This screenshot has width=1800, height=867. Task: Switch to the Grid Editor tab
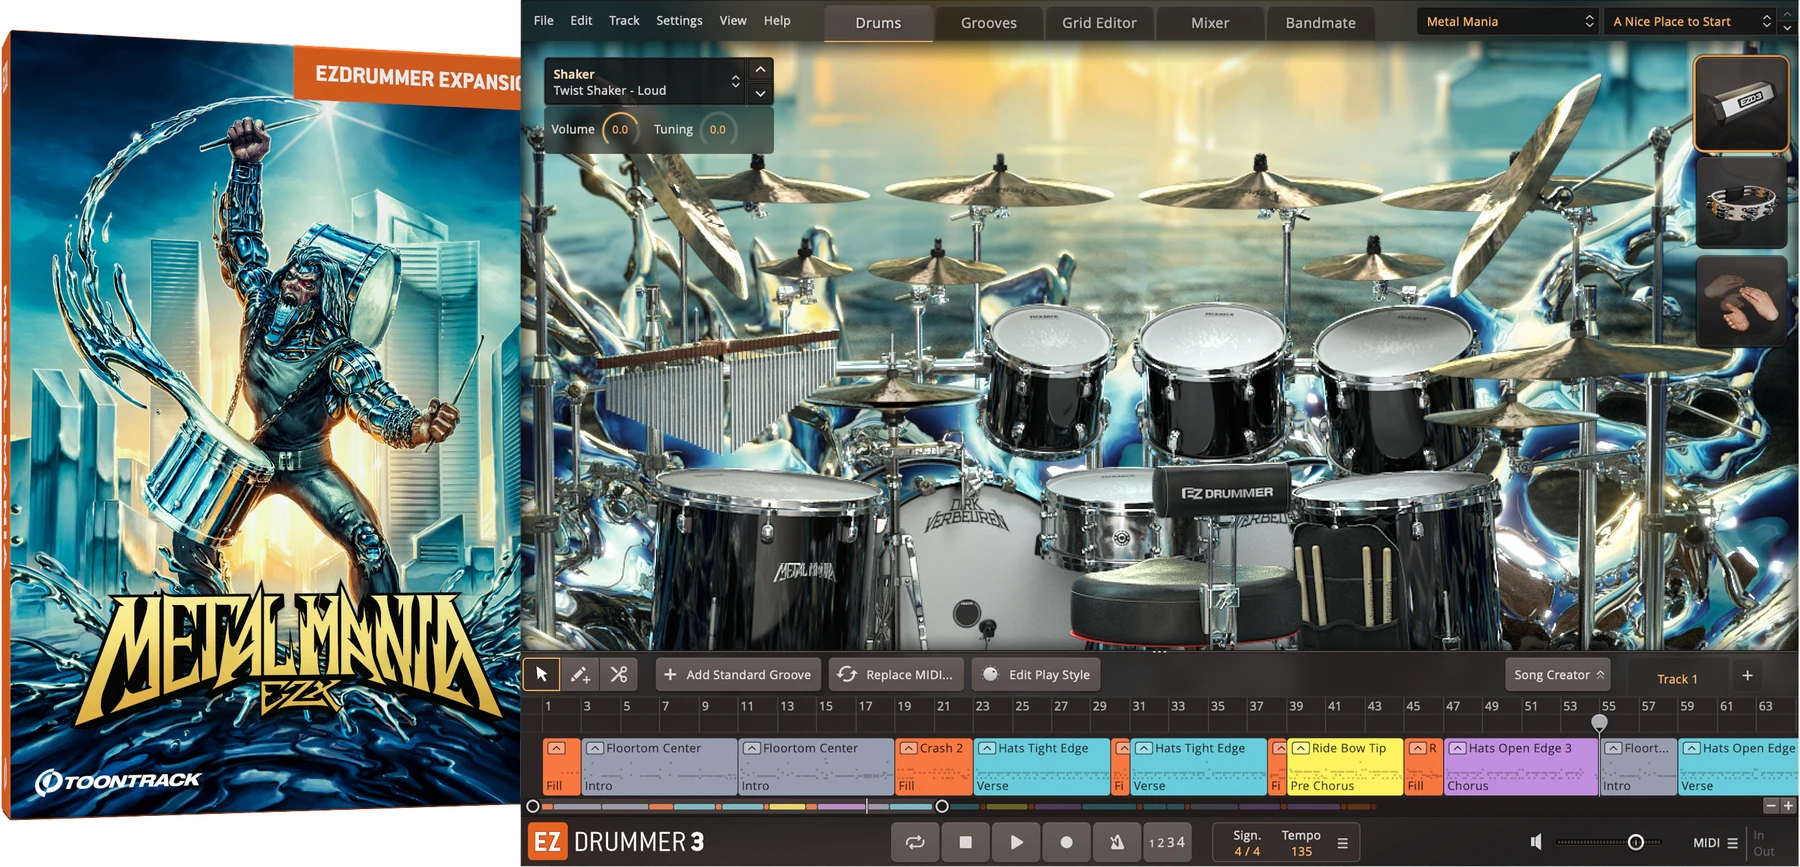point(1099,23)
